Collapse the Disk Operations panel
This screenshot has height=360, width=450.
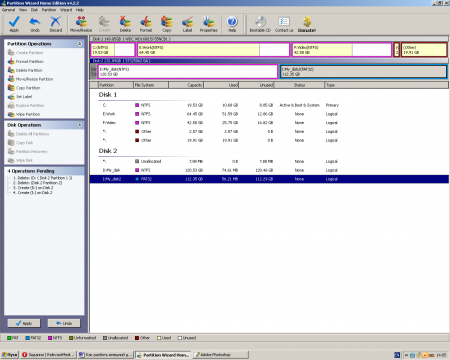(80, 125)
